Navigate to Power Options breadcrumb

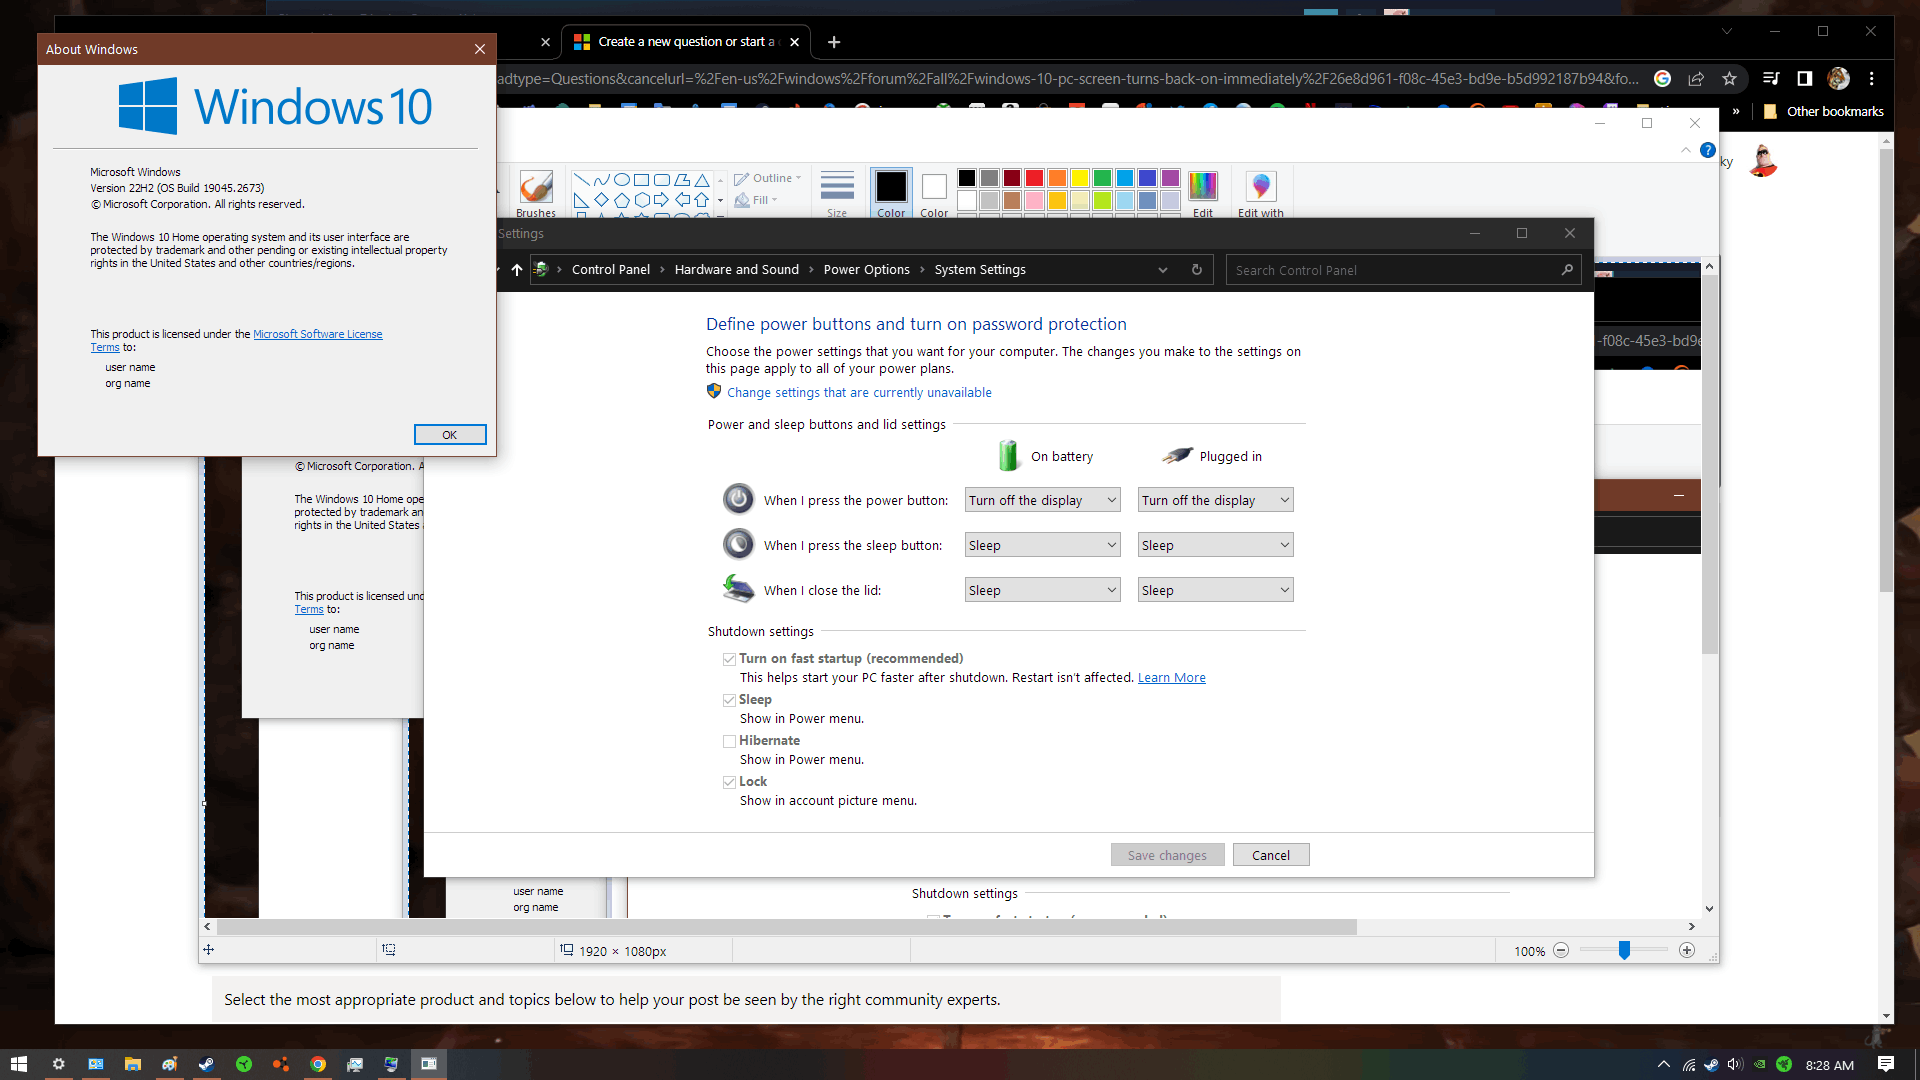point(866,270)
